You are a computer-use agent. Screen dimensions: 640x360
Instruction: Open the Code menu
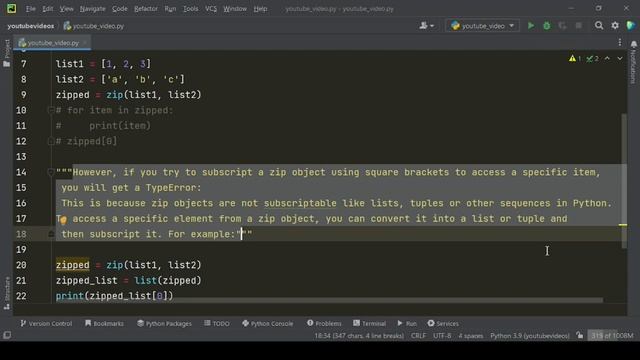[120, 9]
